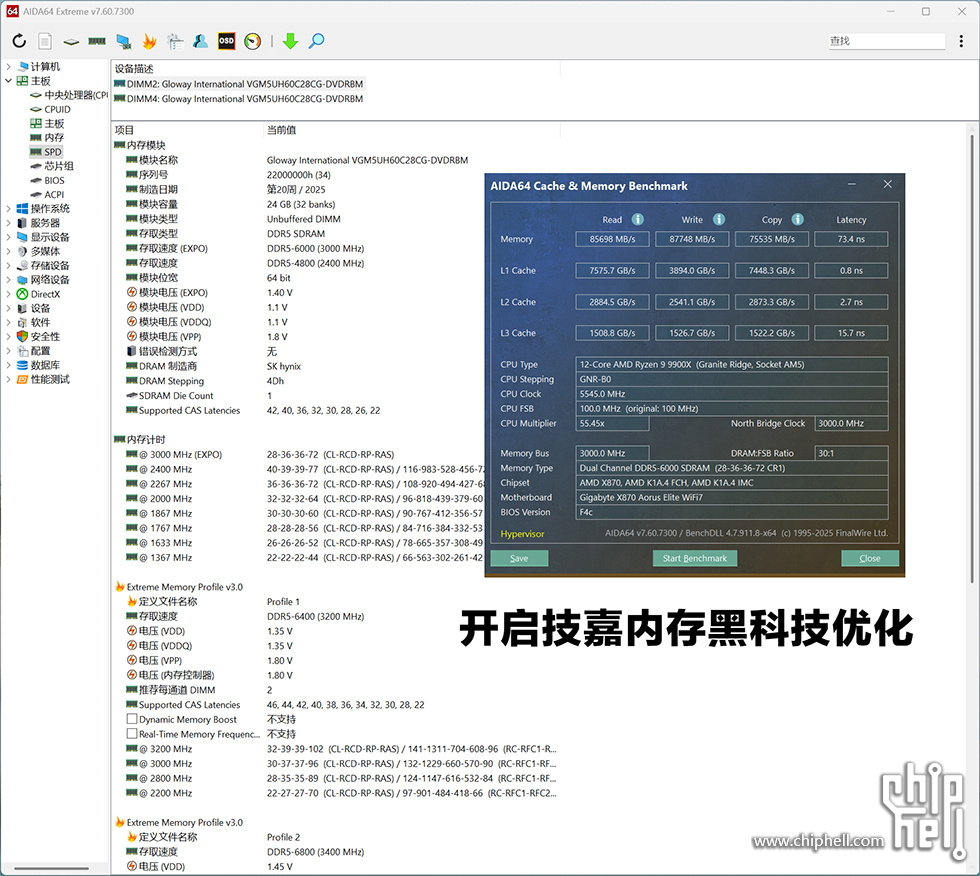Open the Report page icon
The height and width of the screenshot is (876, 980).
45,41
